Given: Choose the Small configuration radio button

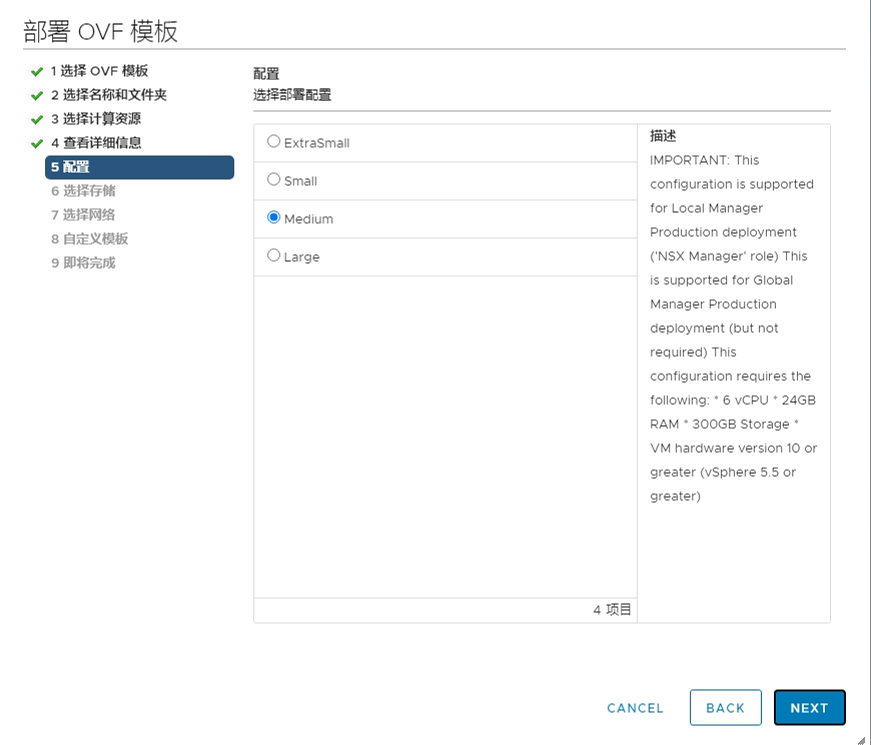Looking at the screenshot, I should click(274, 180).
